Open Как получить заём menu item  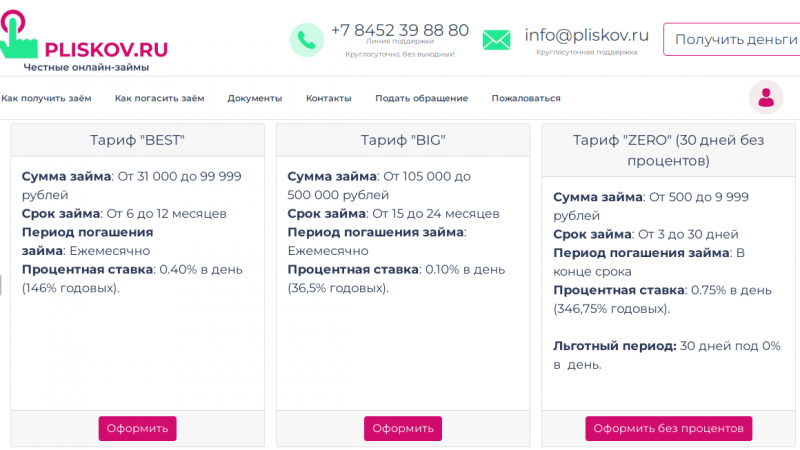[x=46, y=98]
